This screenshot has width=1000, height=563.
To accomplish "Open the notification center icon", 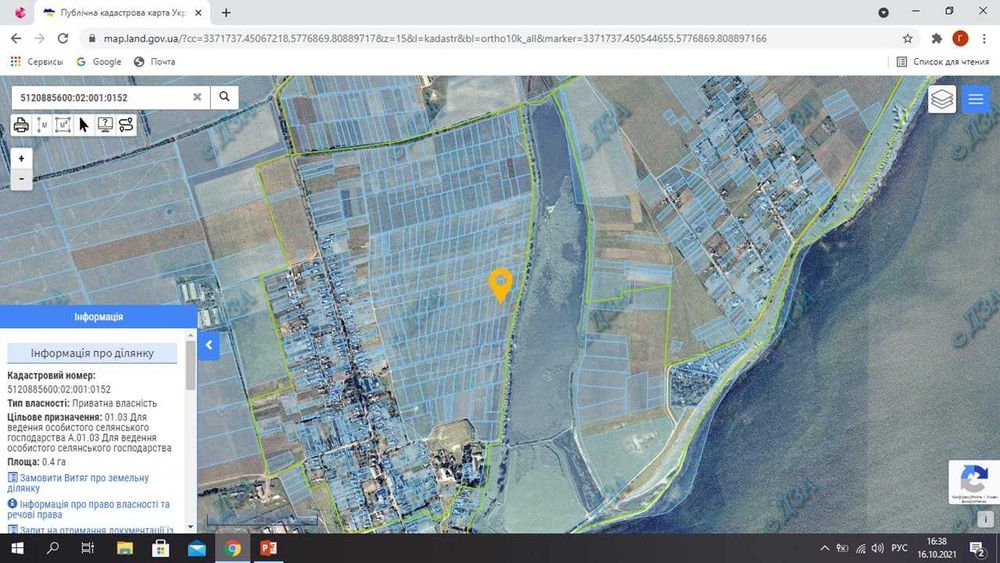I will tap(976, 548).
